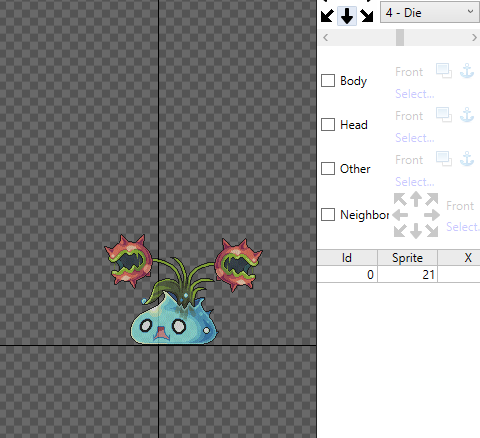Click the frame scrollbar thumb
The width and height of the screenshot is (480, 438).
click(400, 38)
